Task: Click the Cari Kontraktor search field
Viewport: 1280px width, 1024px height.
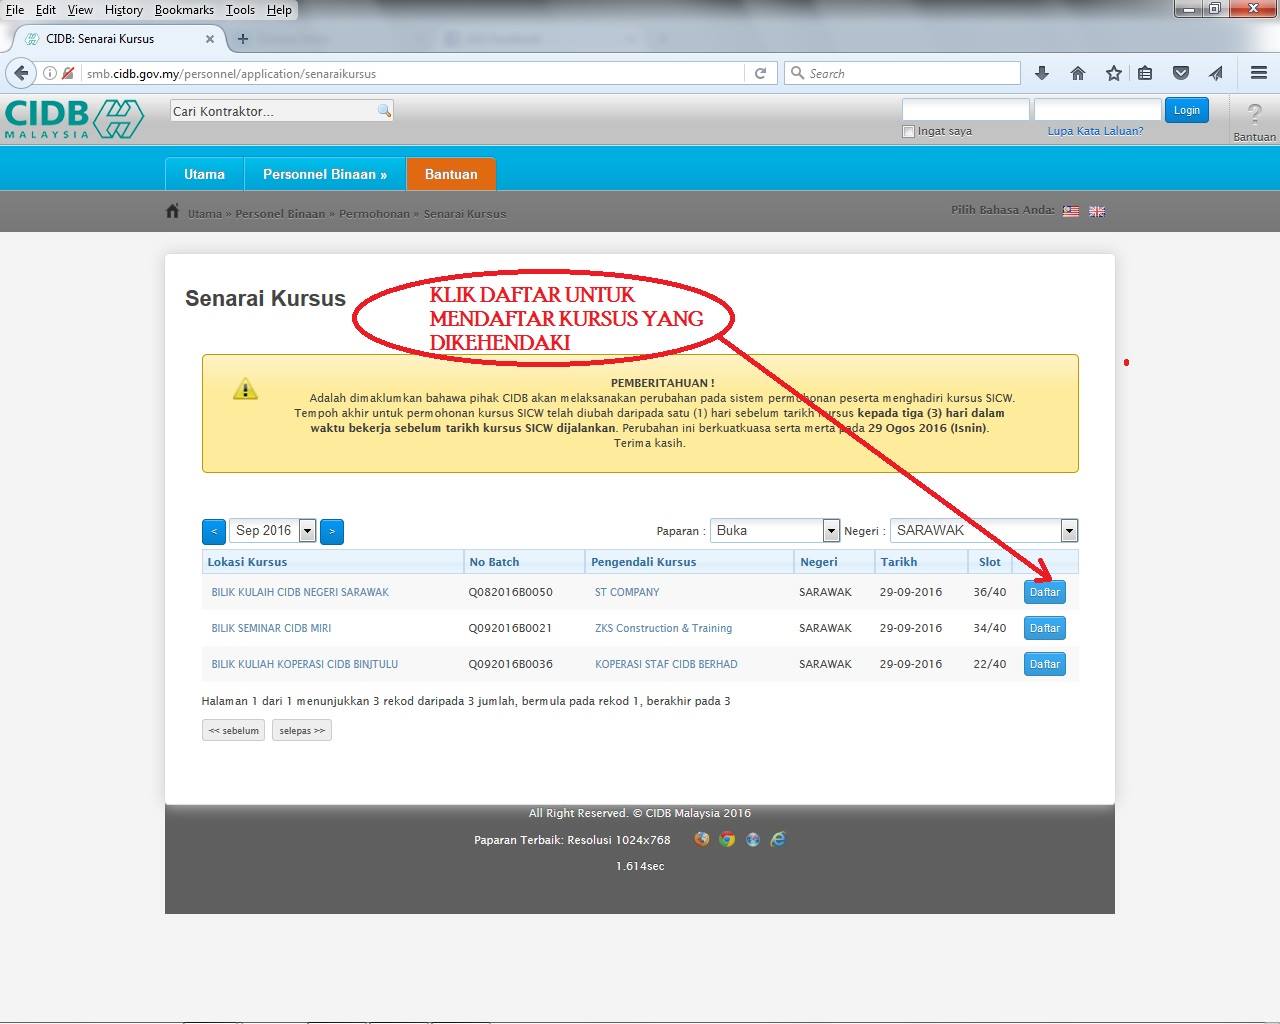Action: click(x=273, y=111)
